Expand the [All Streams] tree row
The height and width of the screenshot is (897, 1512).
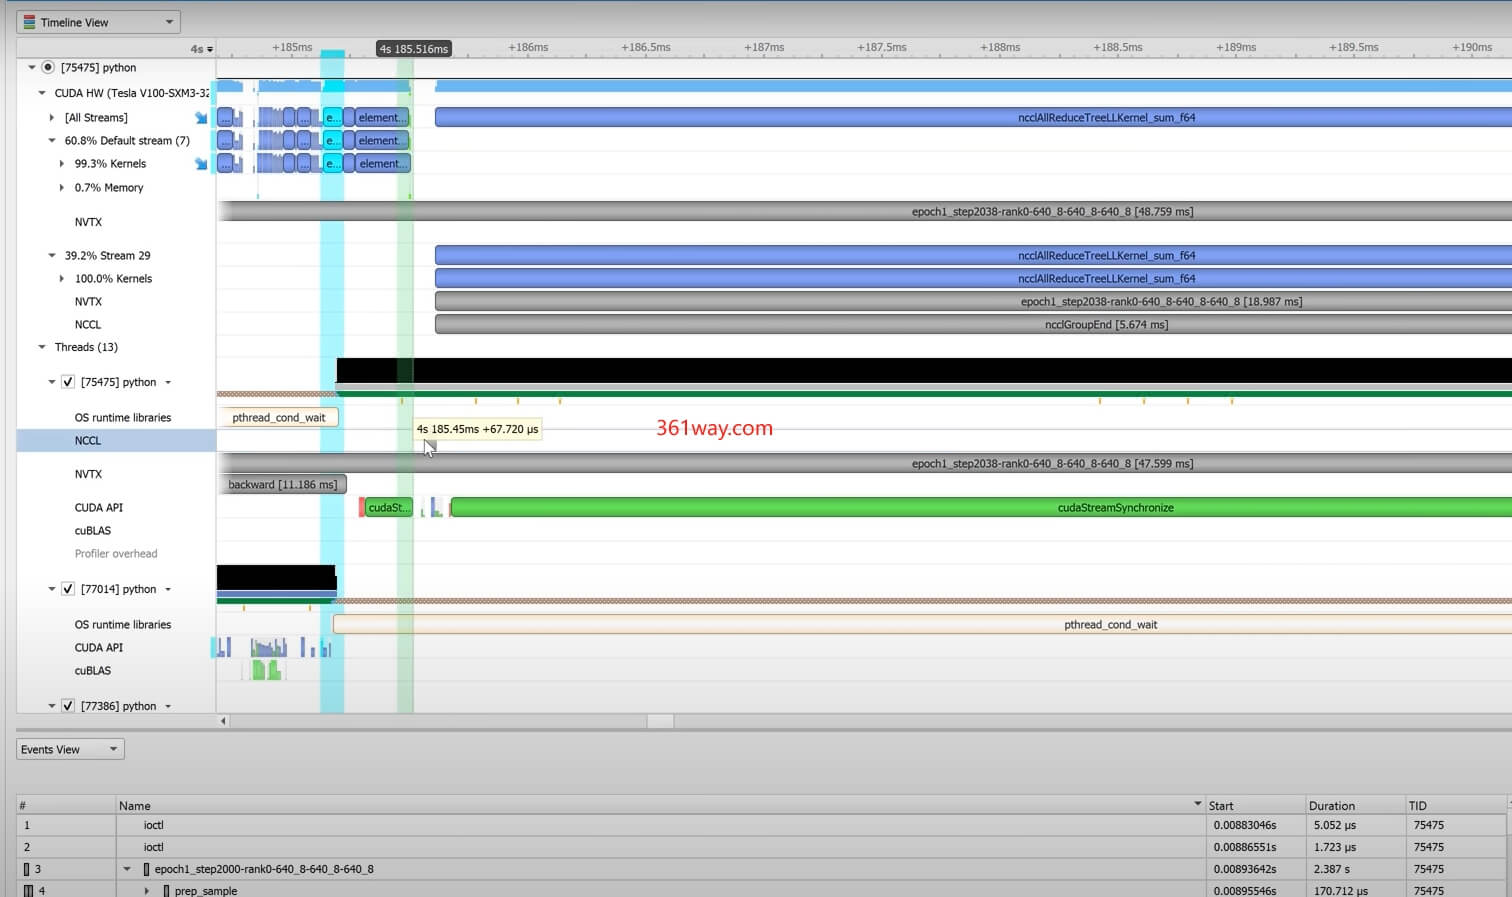point(52,118)
